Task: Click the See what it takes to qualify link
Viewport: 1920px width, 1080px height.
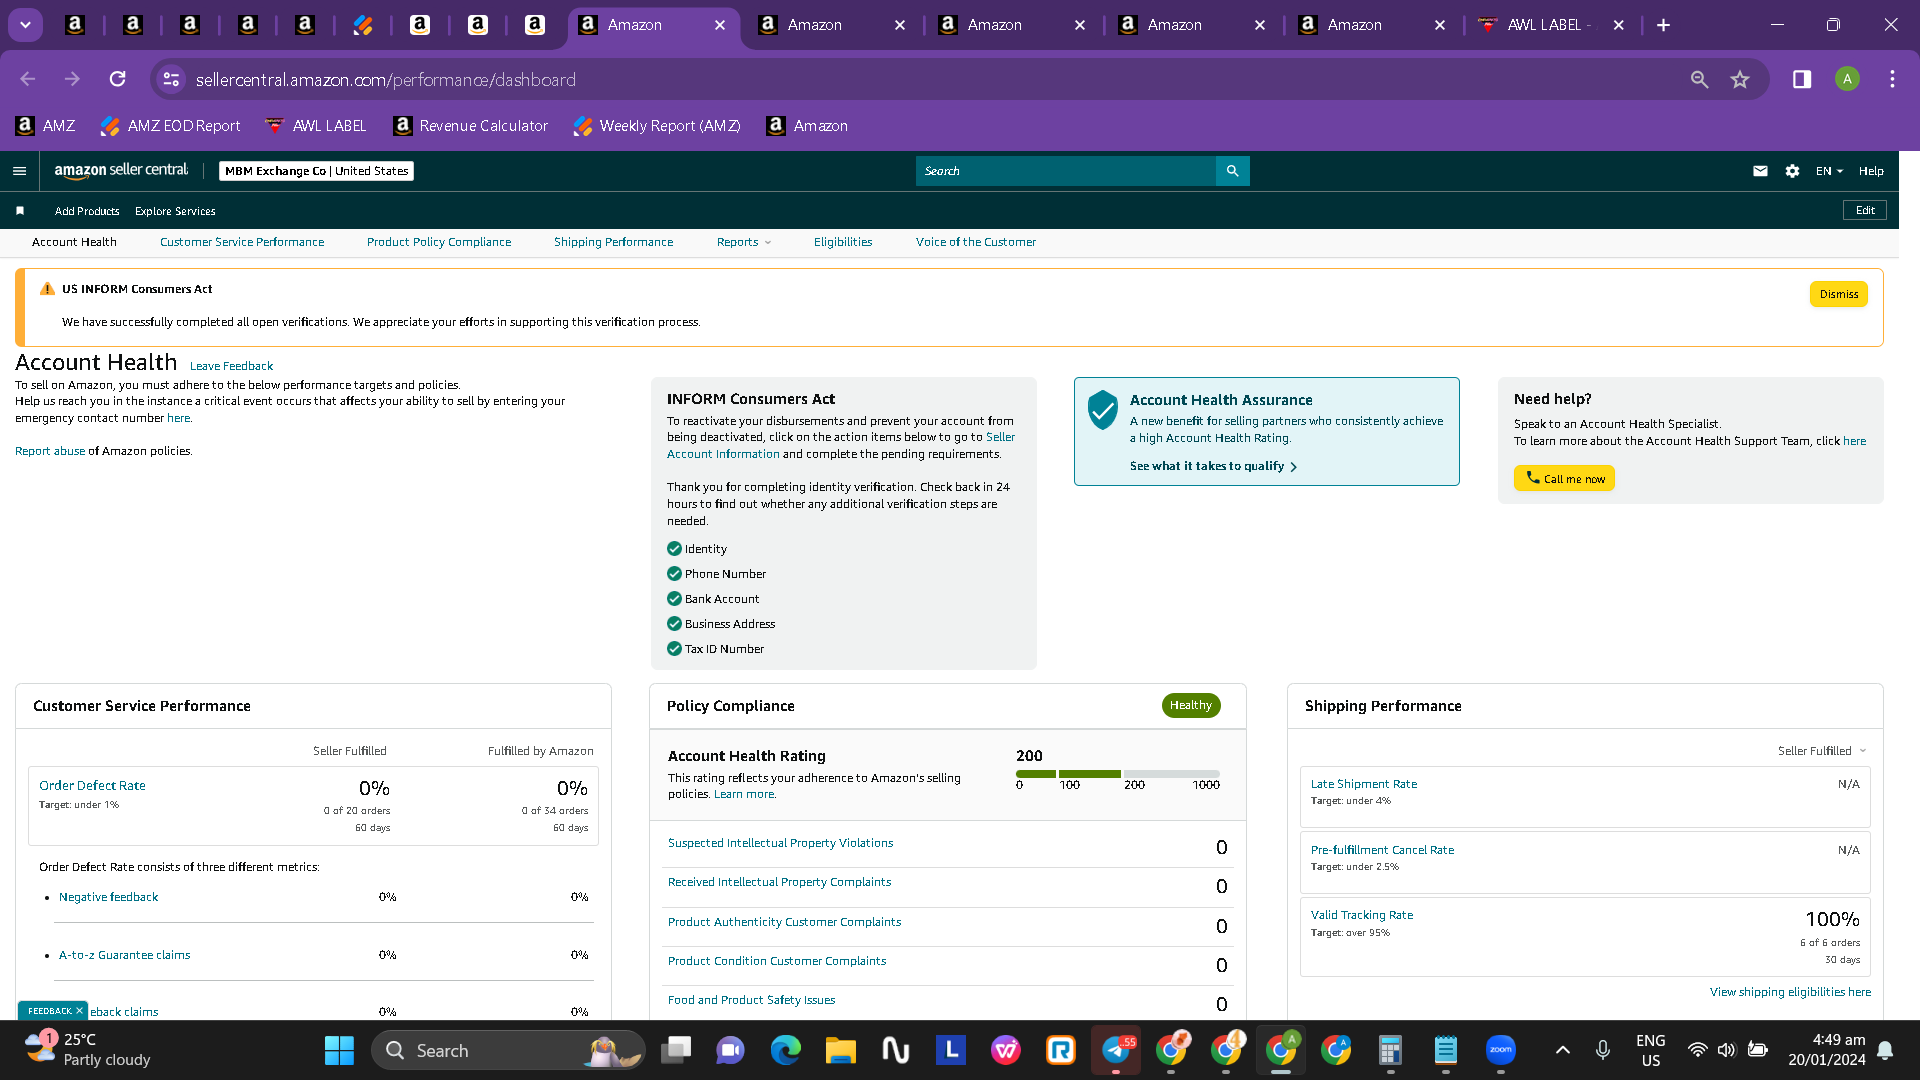Action: pos(1213,466)
